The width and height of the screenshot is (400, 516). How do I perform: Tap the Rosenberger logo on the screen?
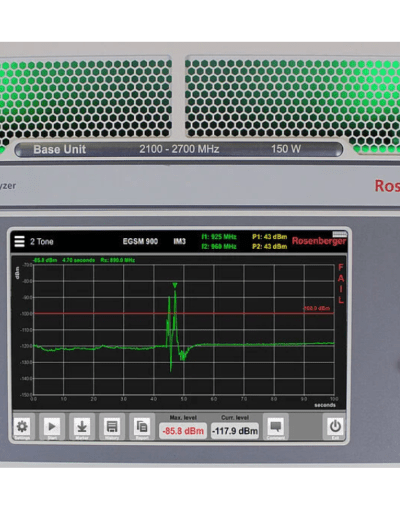(x=319, y=241)
